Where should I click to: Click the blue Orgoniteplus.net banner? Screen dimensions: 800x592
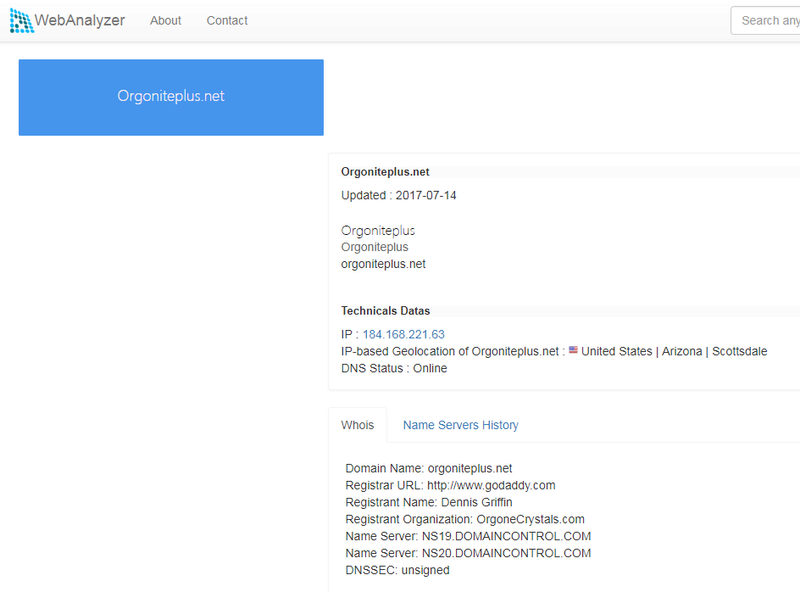click(171, 97)
